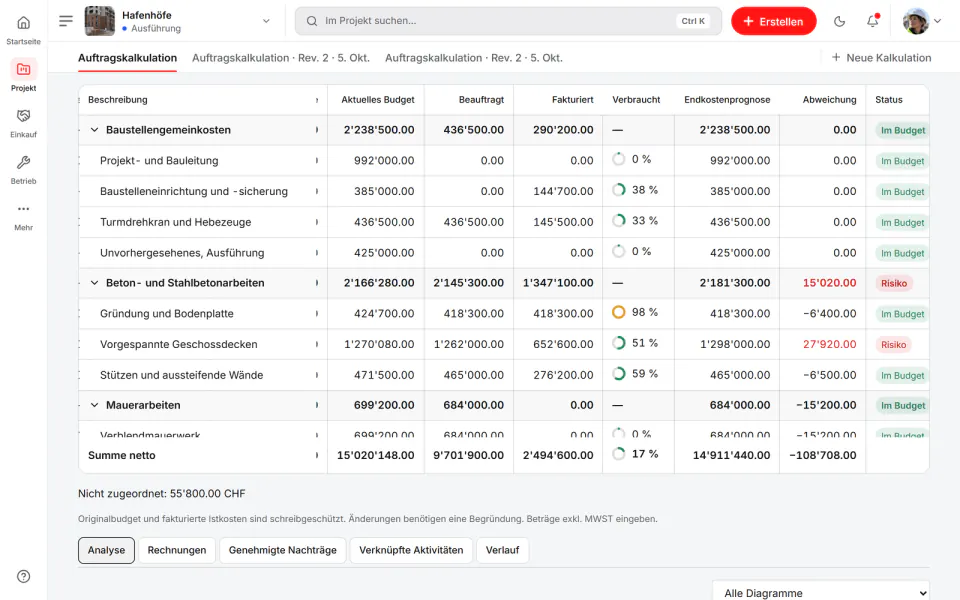Click Risiko badge for Vorgespannte Geschossdecken
Screen dimensions: 960x600
coord(893,345)
